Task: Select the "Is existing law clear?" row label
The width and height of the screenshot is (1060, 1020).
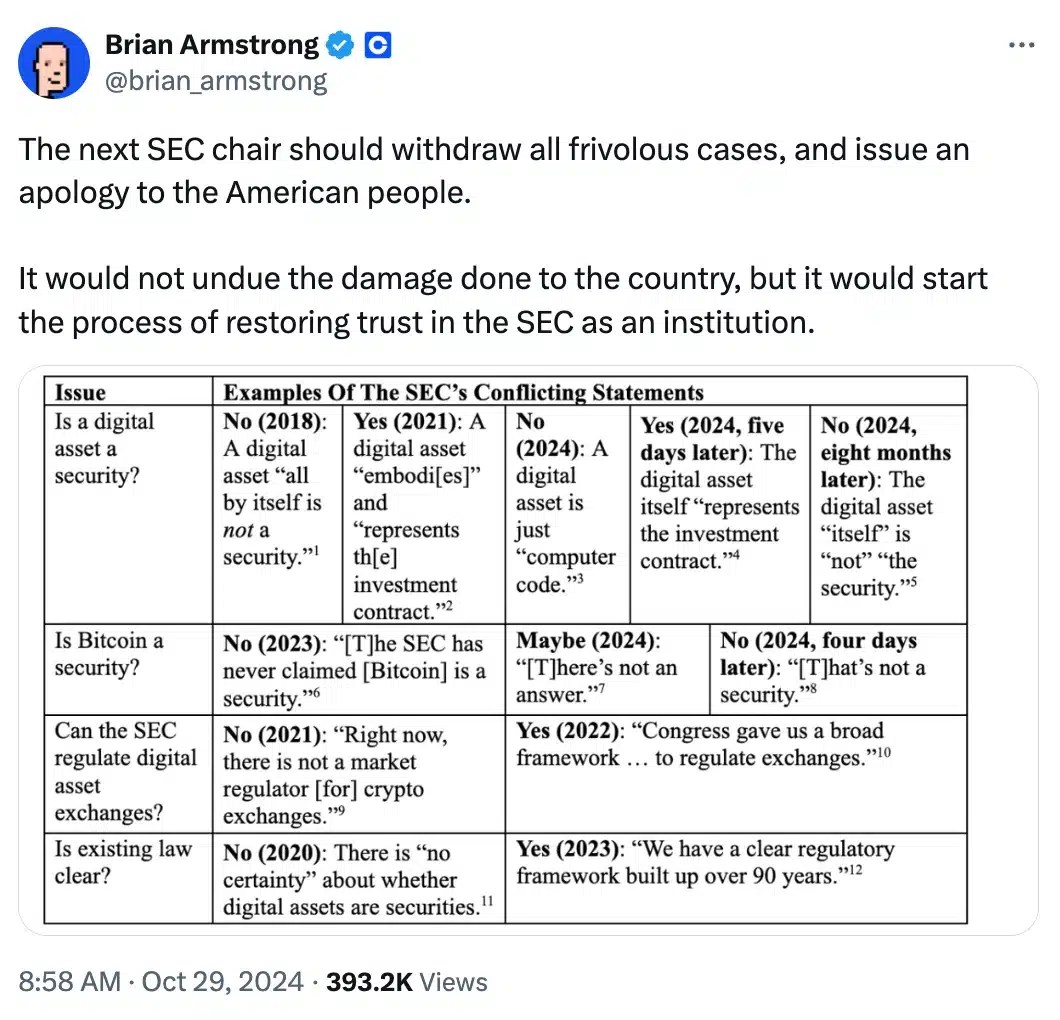Action: (x=122, y=862)
